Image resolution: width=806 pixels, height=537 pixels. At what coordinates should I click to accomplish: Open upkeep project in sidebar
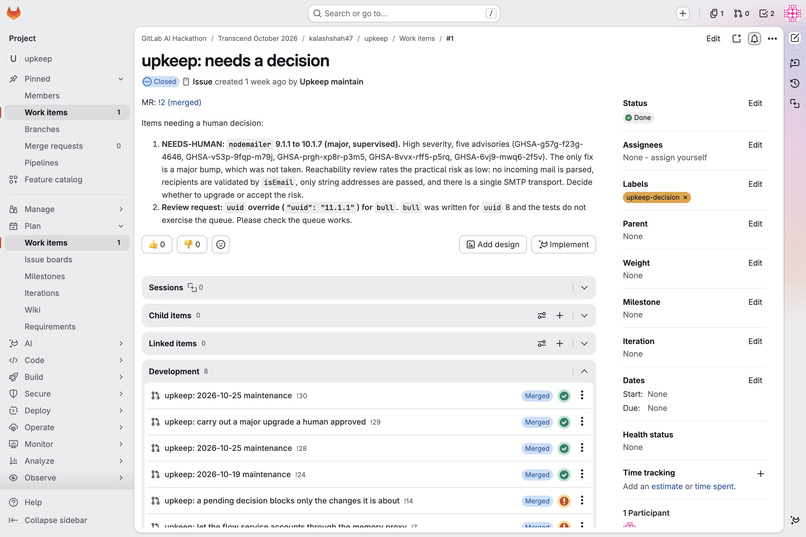point(67,59)
